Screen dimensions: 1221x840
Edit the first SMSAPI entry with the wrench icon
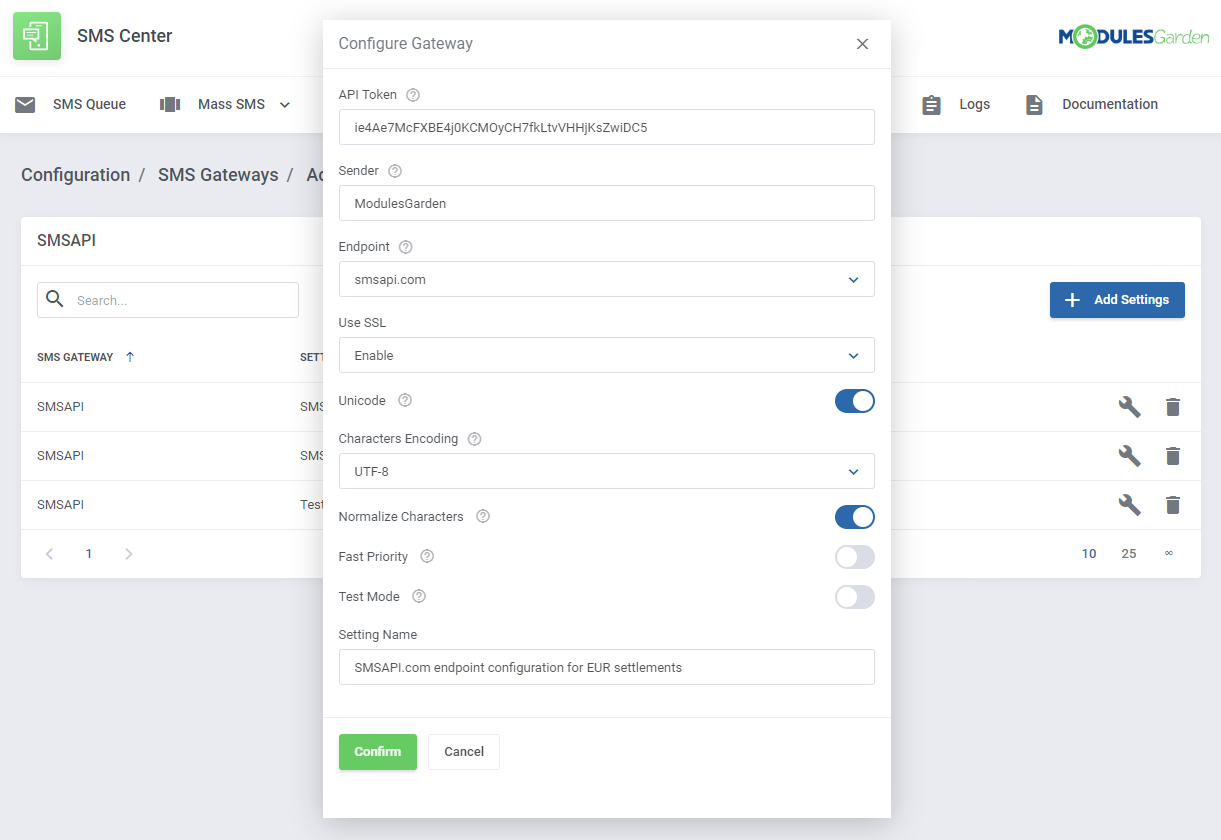[x=1129, y=407]
